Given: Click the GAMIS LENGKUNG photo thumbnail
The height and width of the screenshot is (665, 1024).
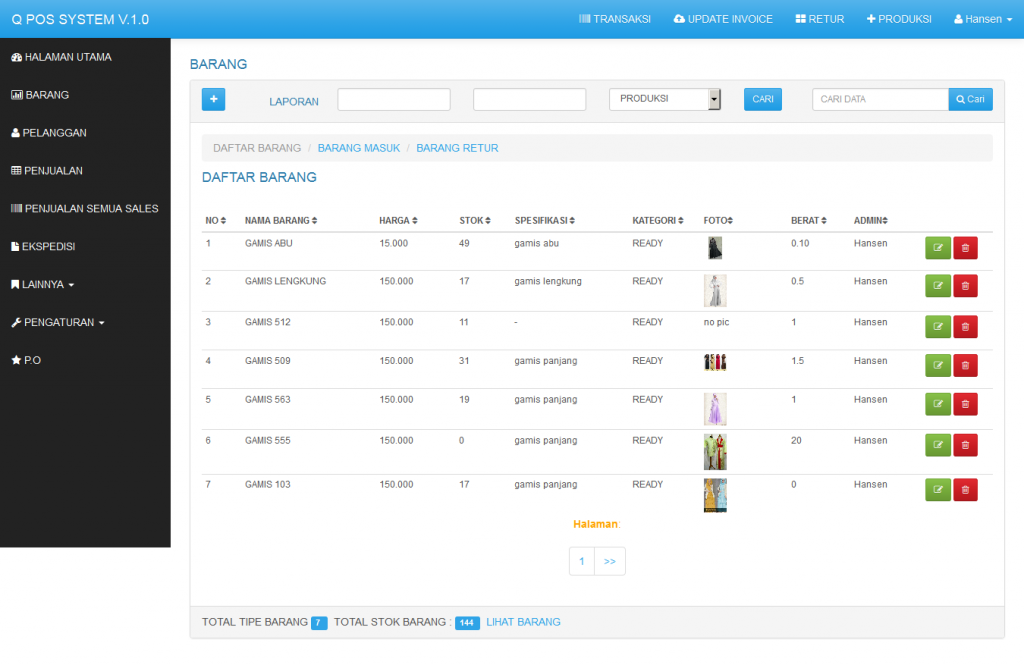Looking at the screenshot, I should tap(714, 290).
